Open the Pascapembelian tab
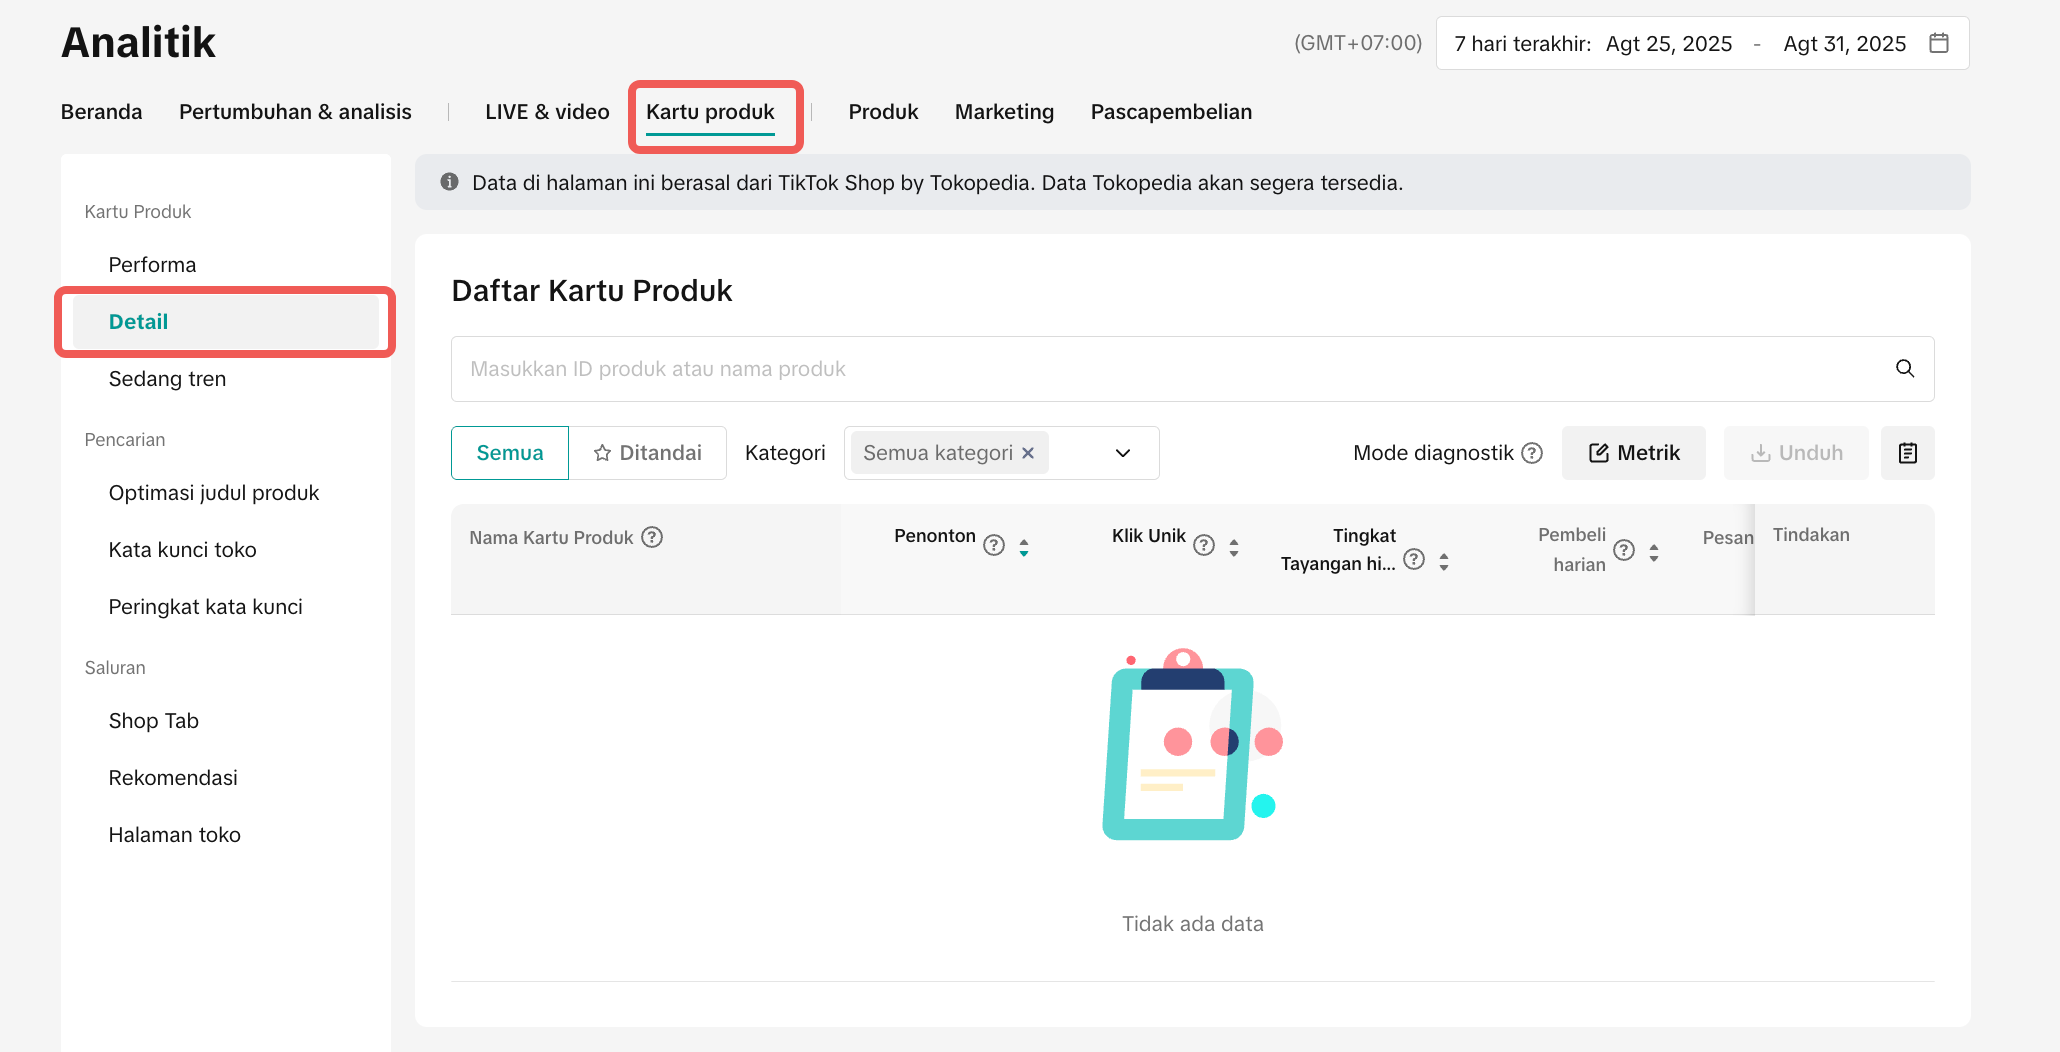2060x1052 pixels. [x=1171, y=112]
